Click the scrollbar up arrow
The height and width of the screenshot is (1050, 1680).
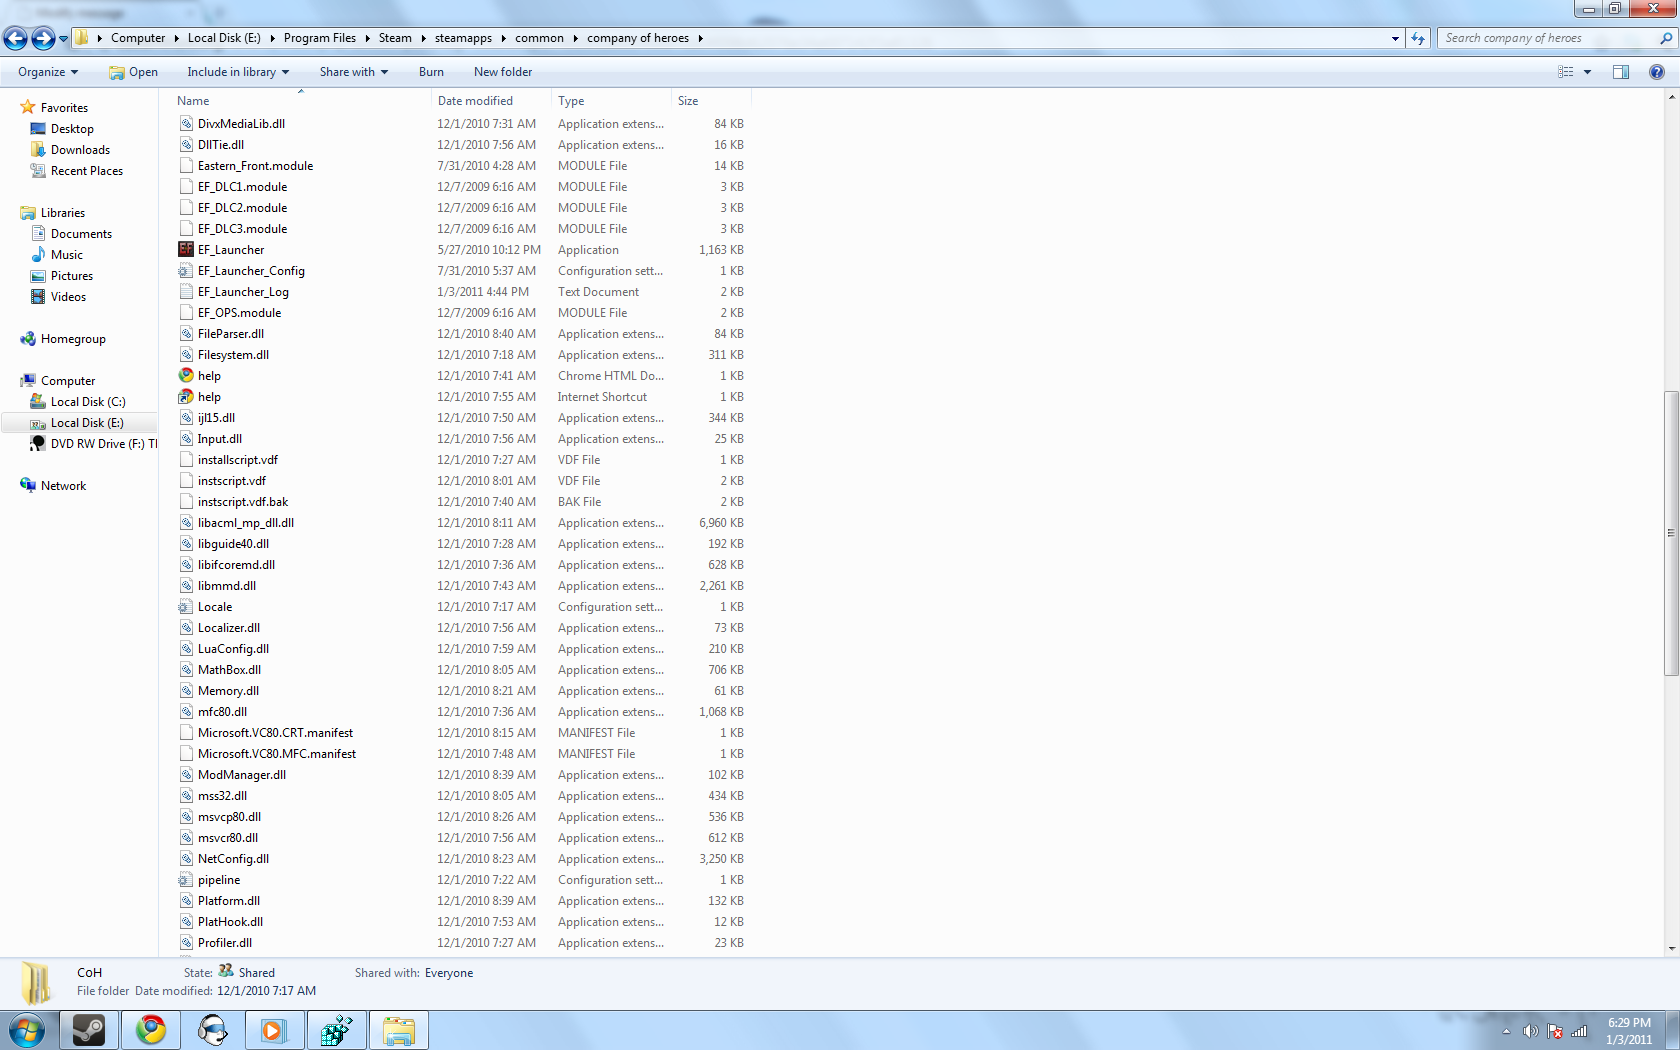click(1671, 97)
